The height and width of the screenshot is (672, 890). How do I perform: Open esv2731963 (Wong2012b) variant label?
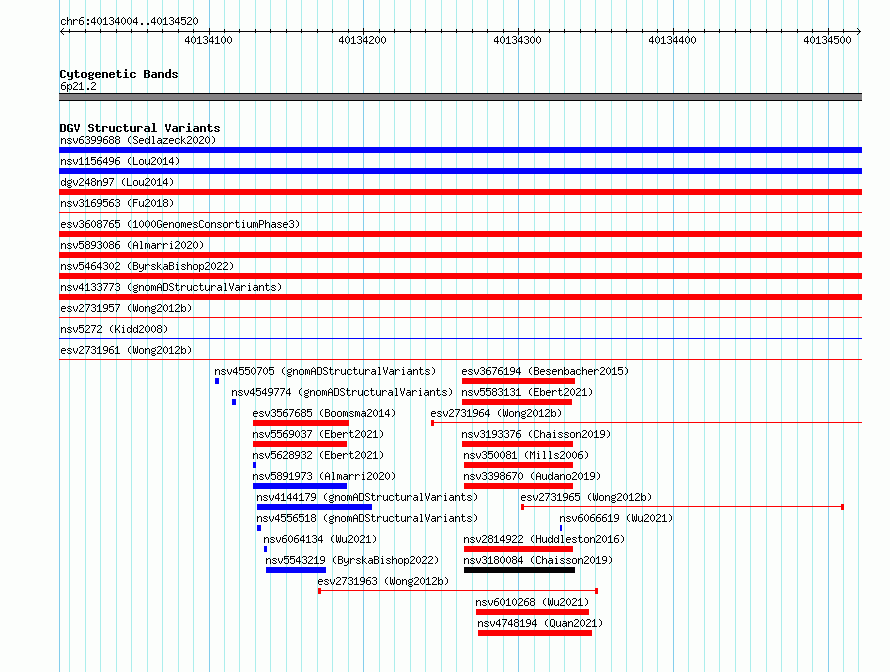[383, 581]
